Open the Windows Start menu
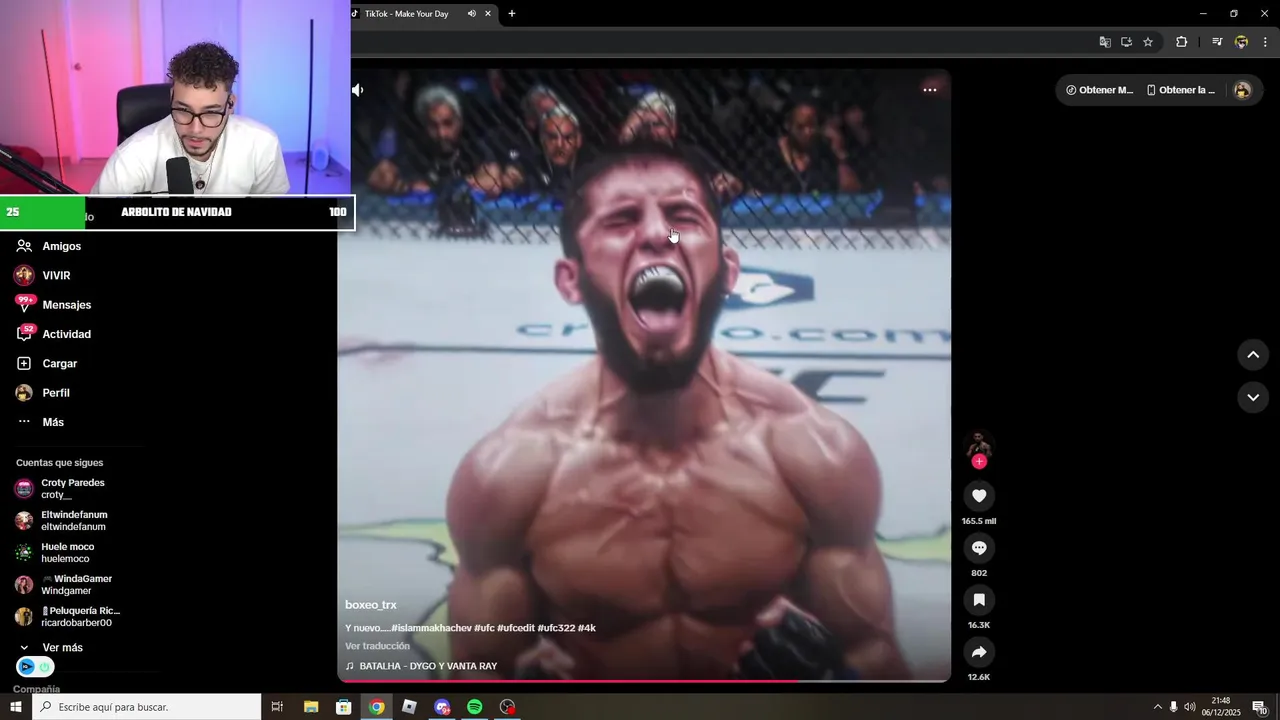 click(16, 707)
